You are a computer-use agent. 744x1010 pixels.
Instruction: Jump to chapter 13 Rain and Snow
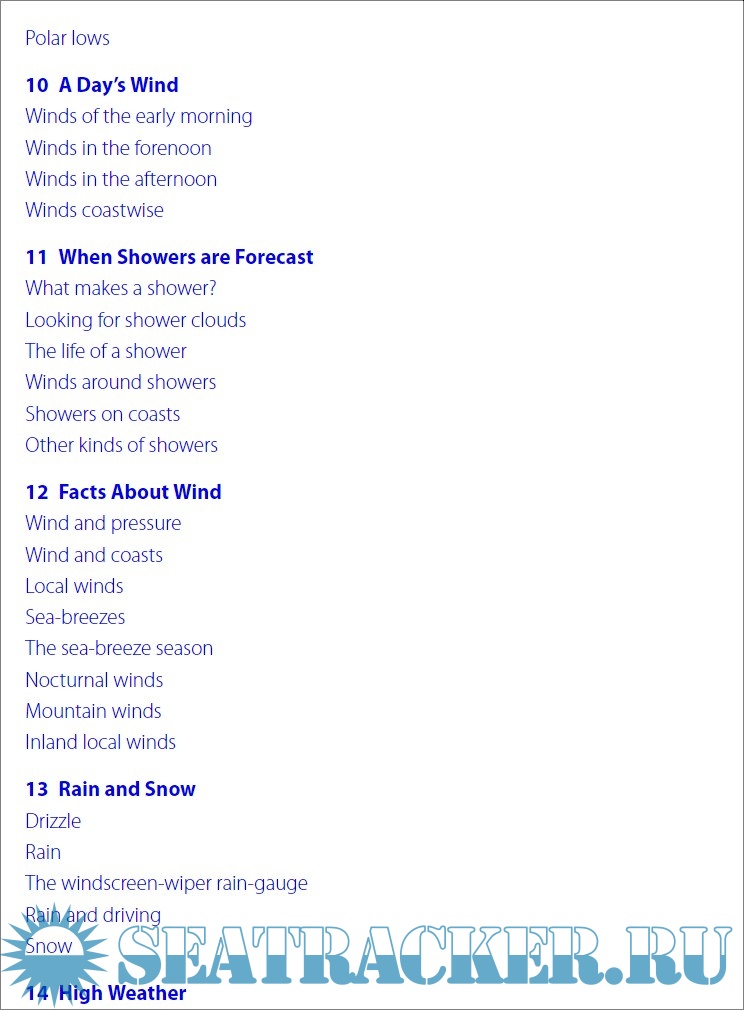(110, 789)
